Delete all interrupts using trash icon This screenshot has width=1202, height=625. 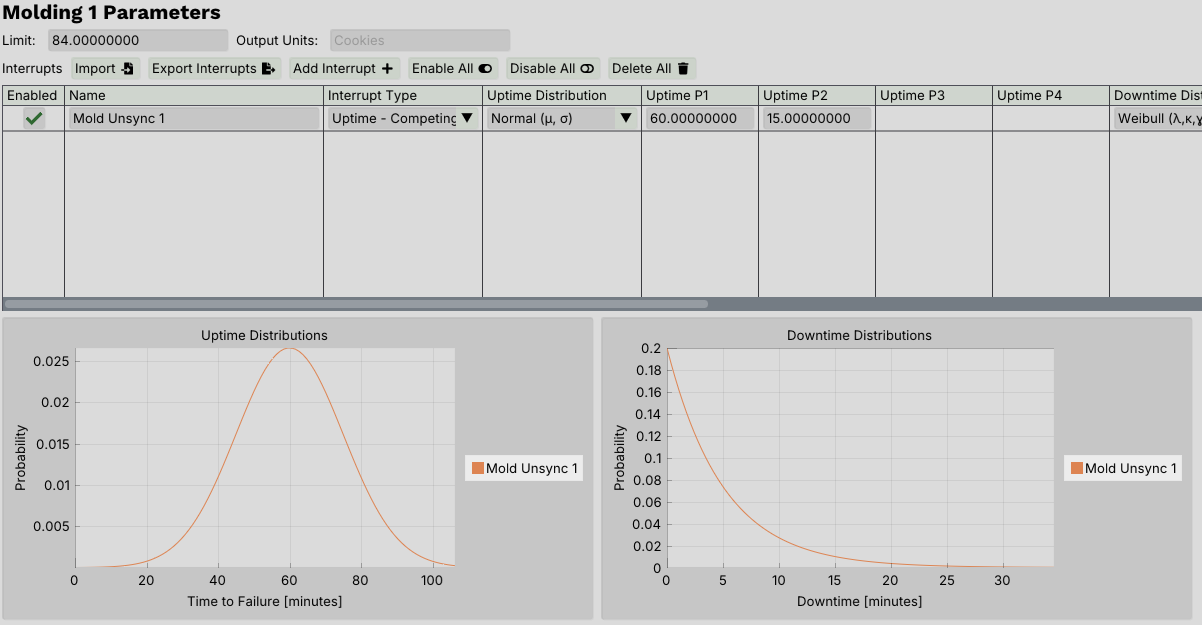[683, 69]
